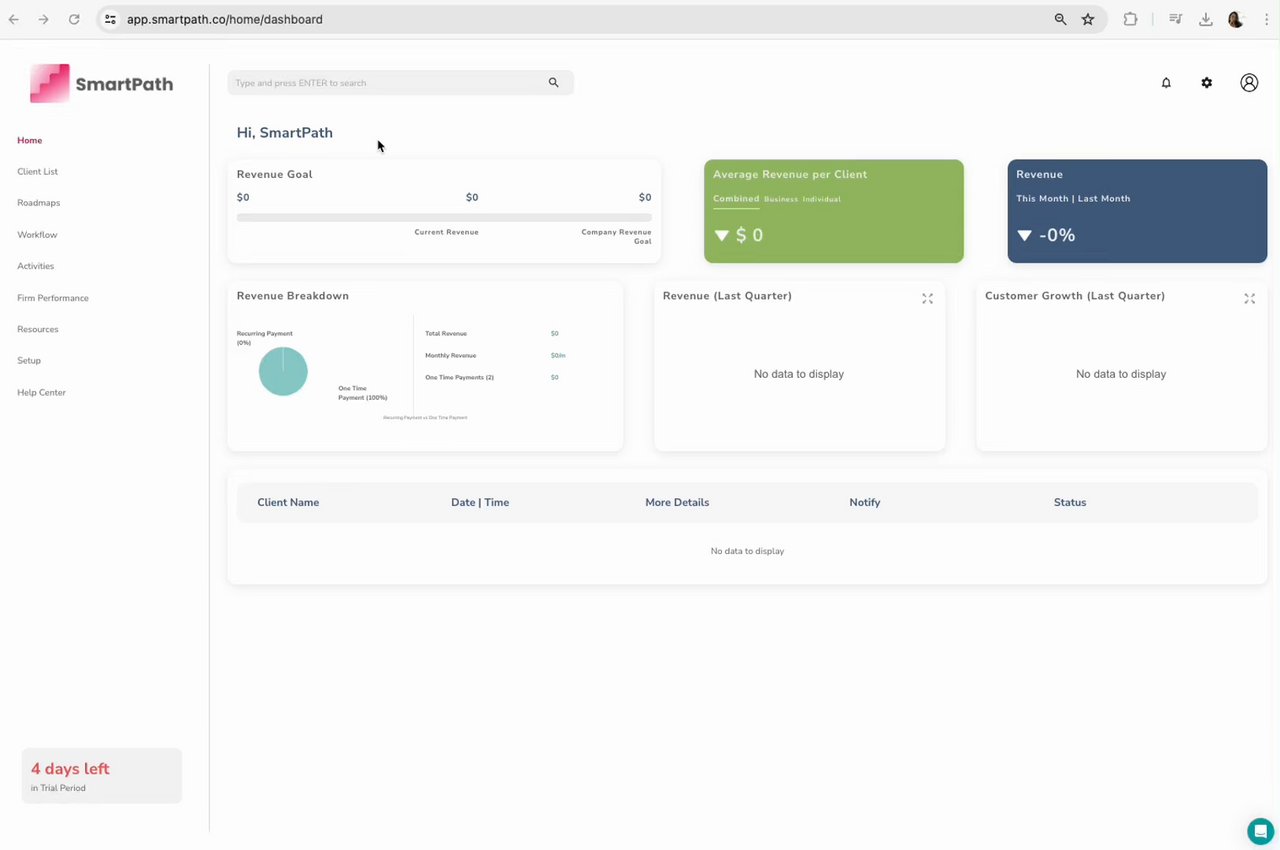
Task: Click the search magnifier in SmartPath search box
Action: (553, 83)
